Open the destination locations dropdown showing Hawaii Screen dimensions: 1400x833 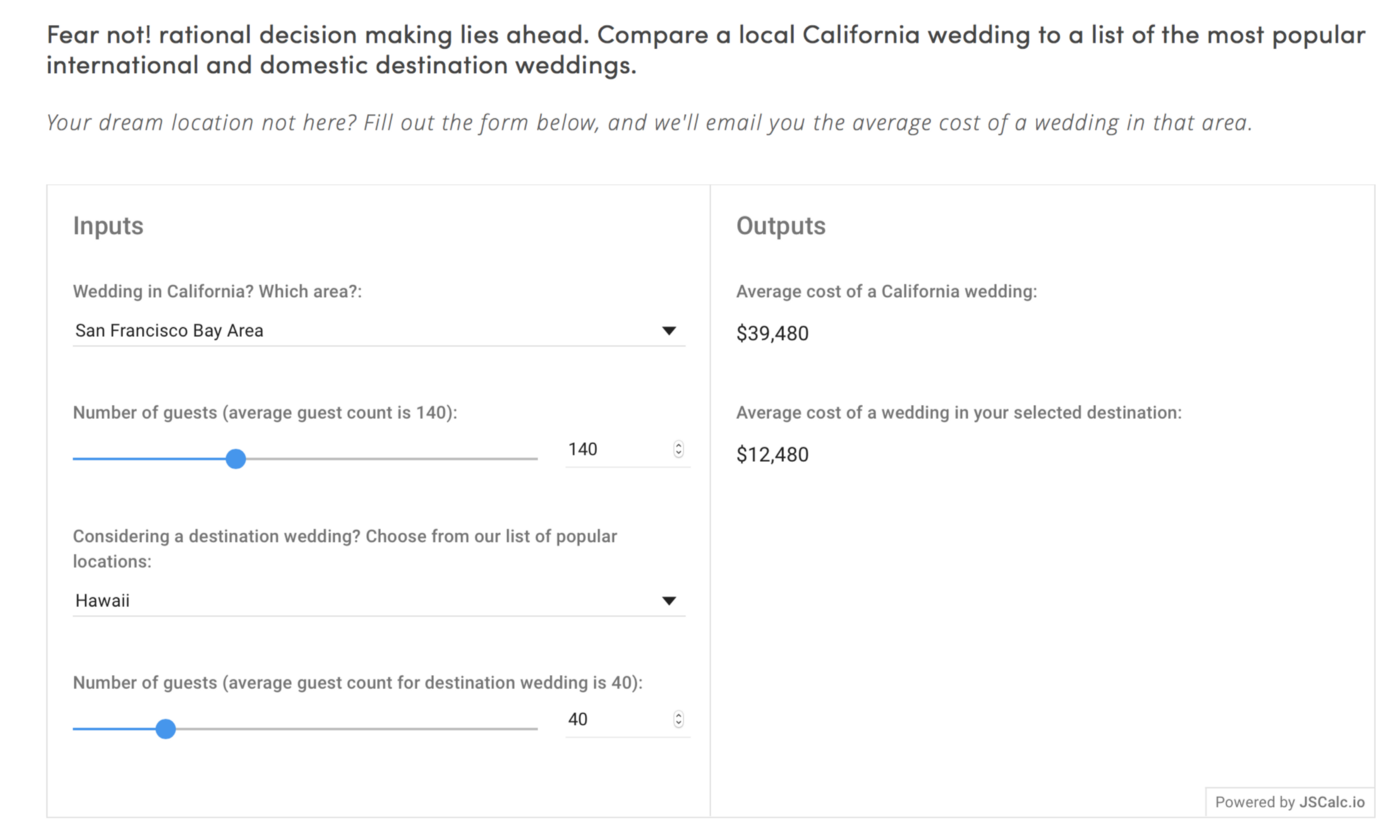[x=379, y=601]
